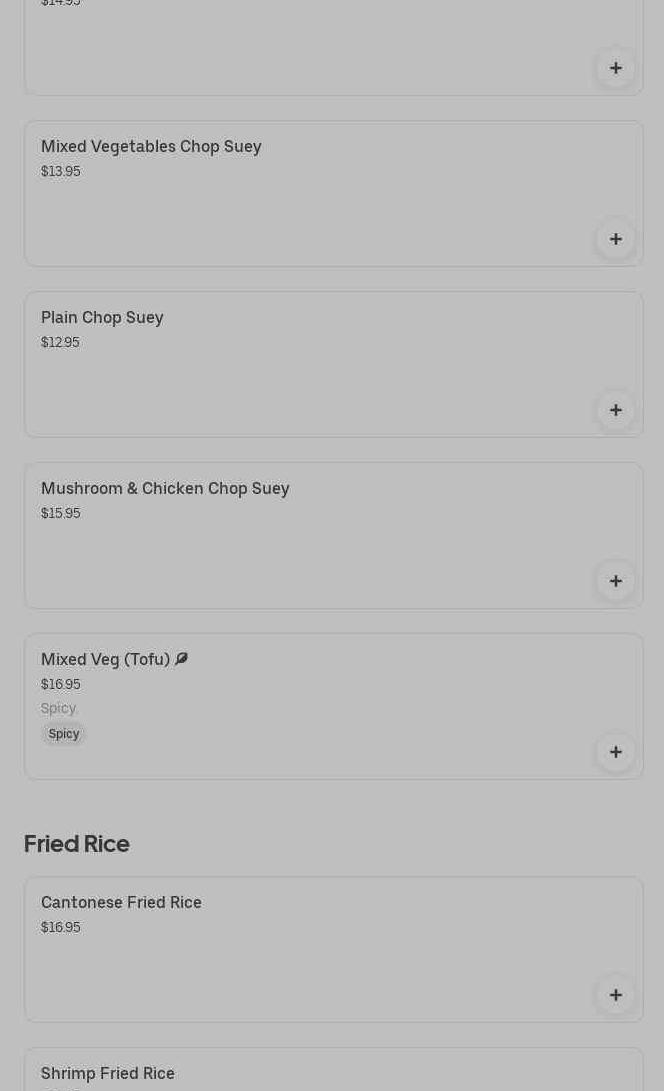This screenshot has width=664, height=1091.
Task: Click the $12.95 price on Plain Chop Suey
Action: (60, 343)
